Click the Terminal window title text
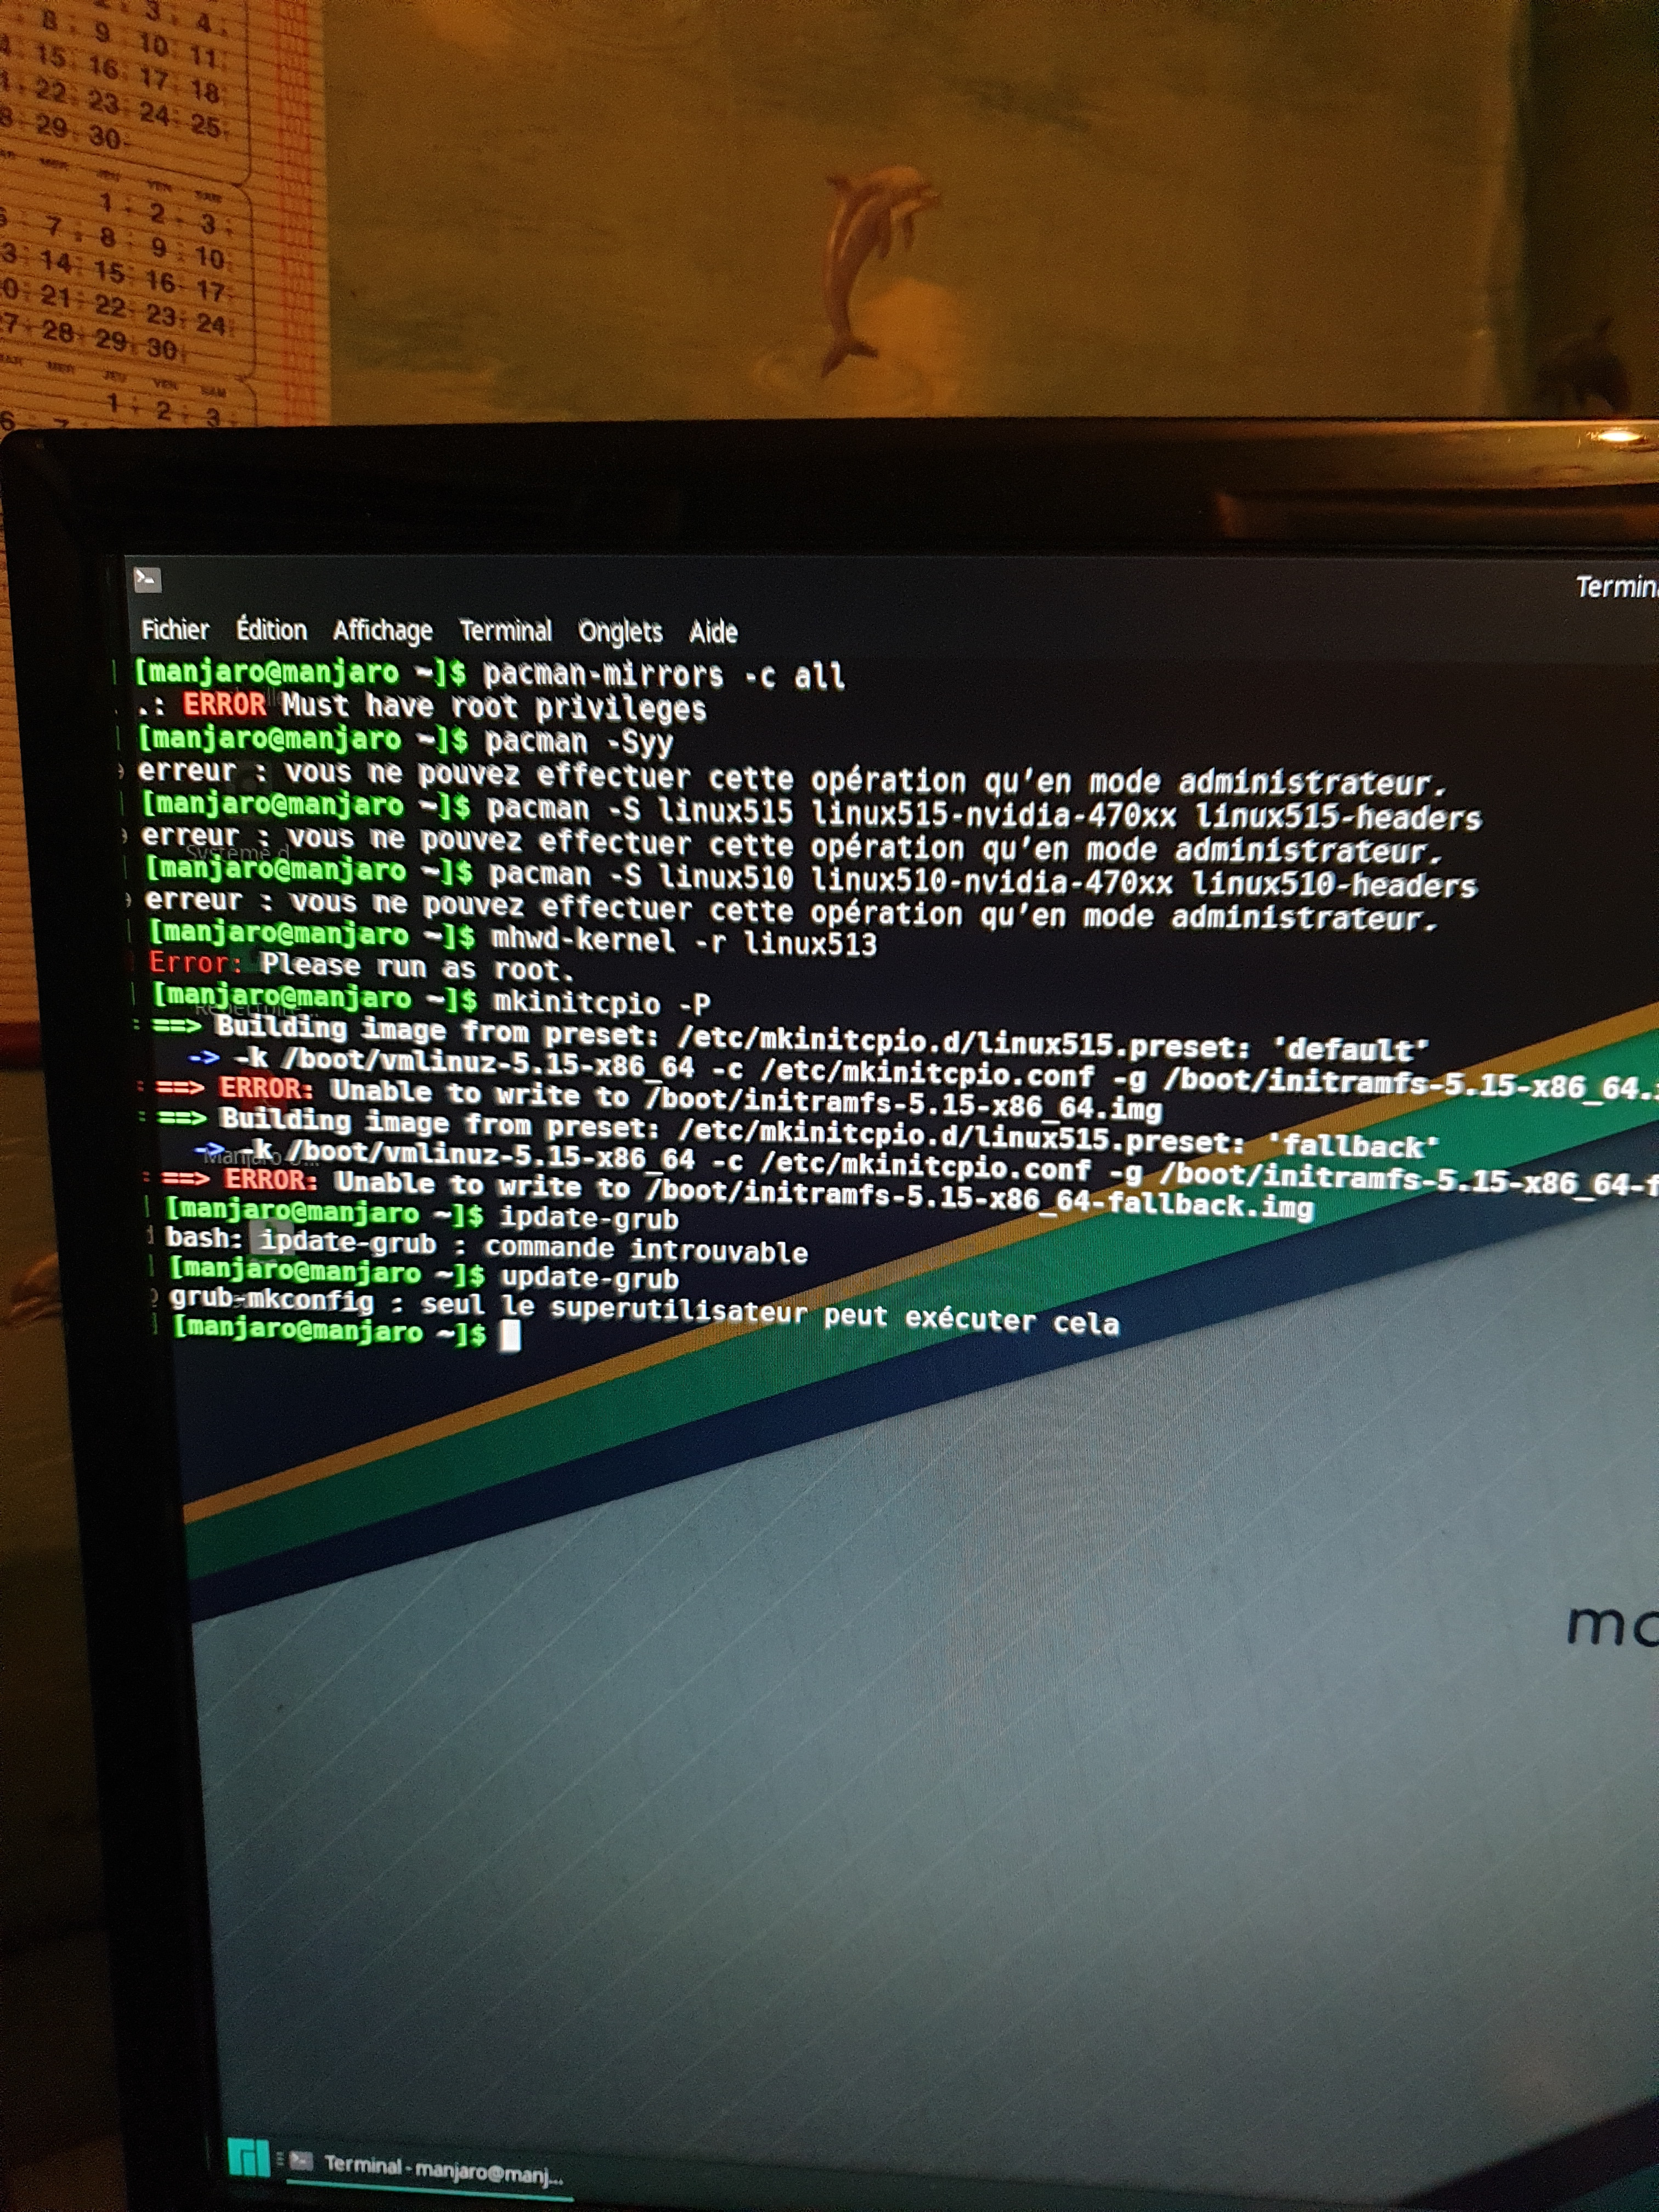 (1615, 587)
